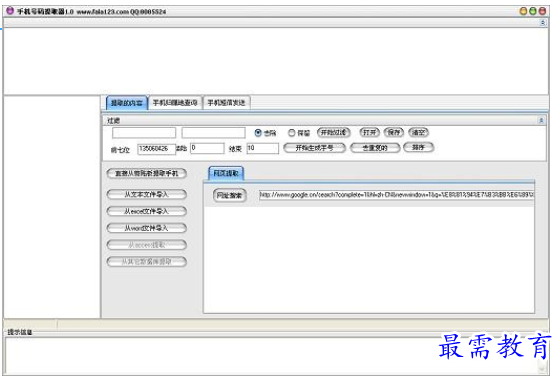This screenshot has width=560, height=378.
Task: Click the 去重复的 button
Action: [375, 148]
